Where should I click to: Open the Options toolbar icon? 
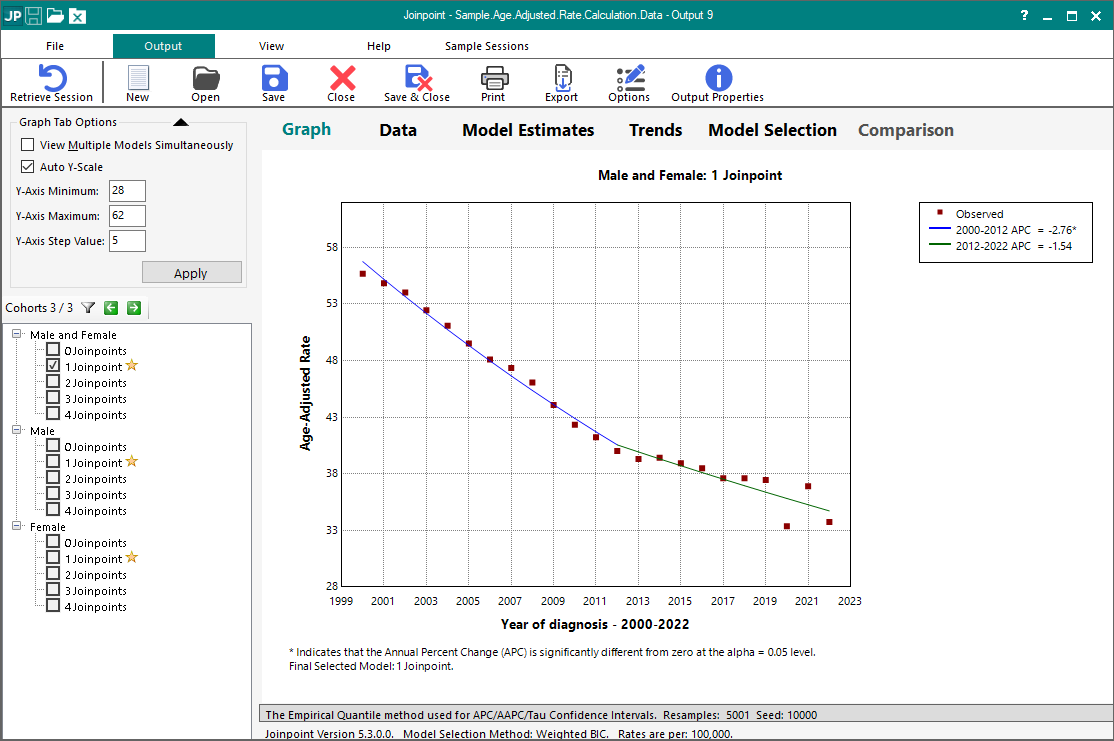point(629,79)
